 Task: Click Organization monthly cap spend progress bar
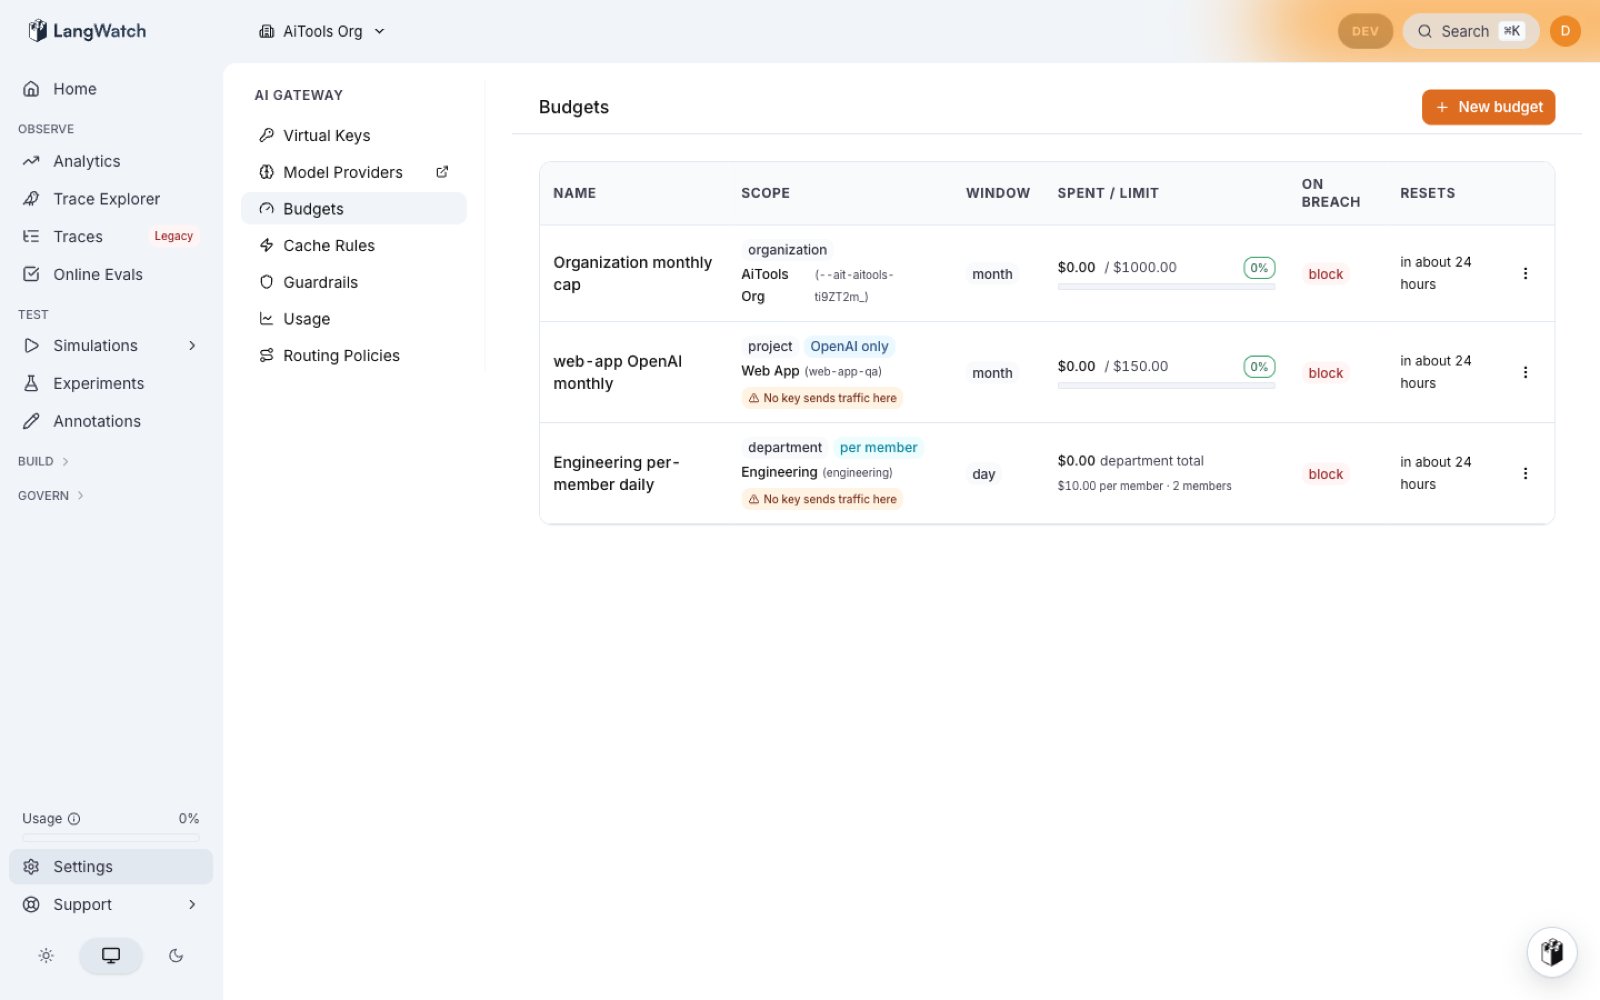pyautogui.click(x=1166, y=287)
